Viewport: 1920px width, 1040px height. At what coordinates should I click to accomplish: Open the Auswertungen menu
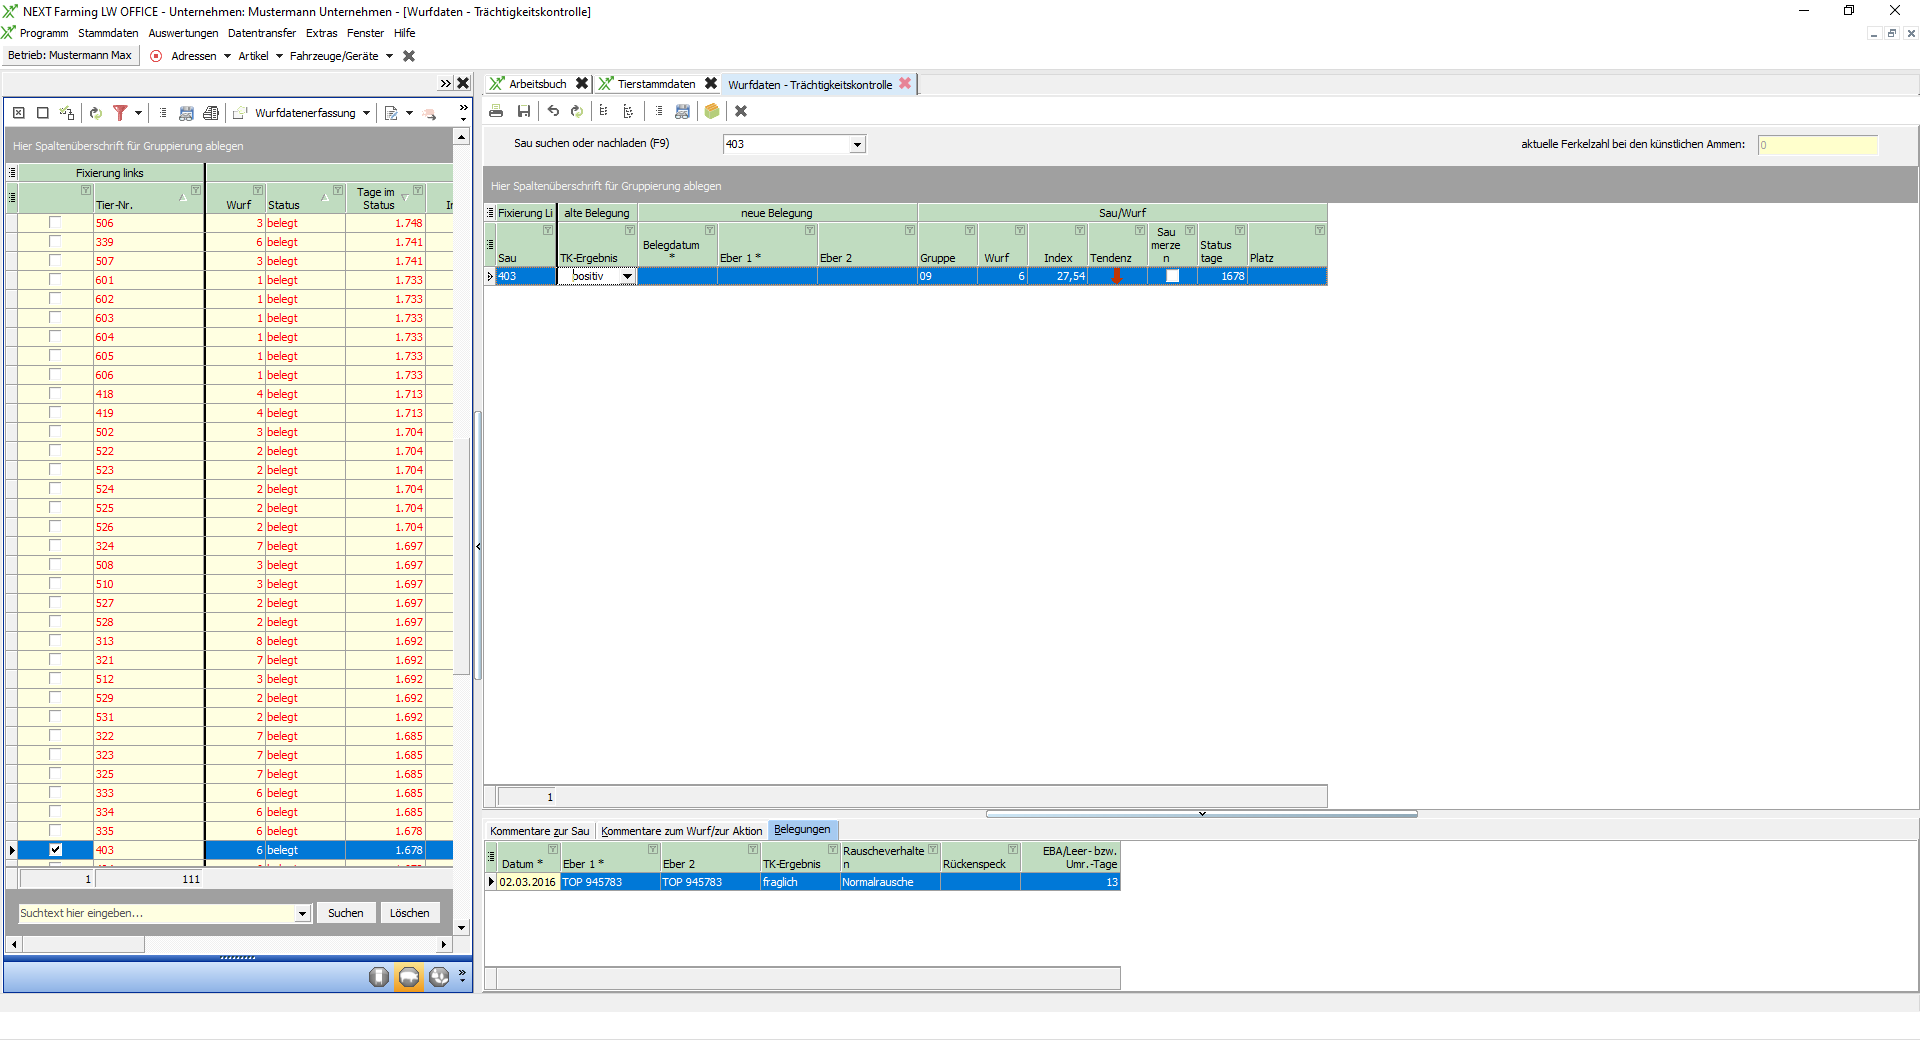point(183,33)
